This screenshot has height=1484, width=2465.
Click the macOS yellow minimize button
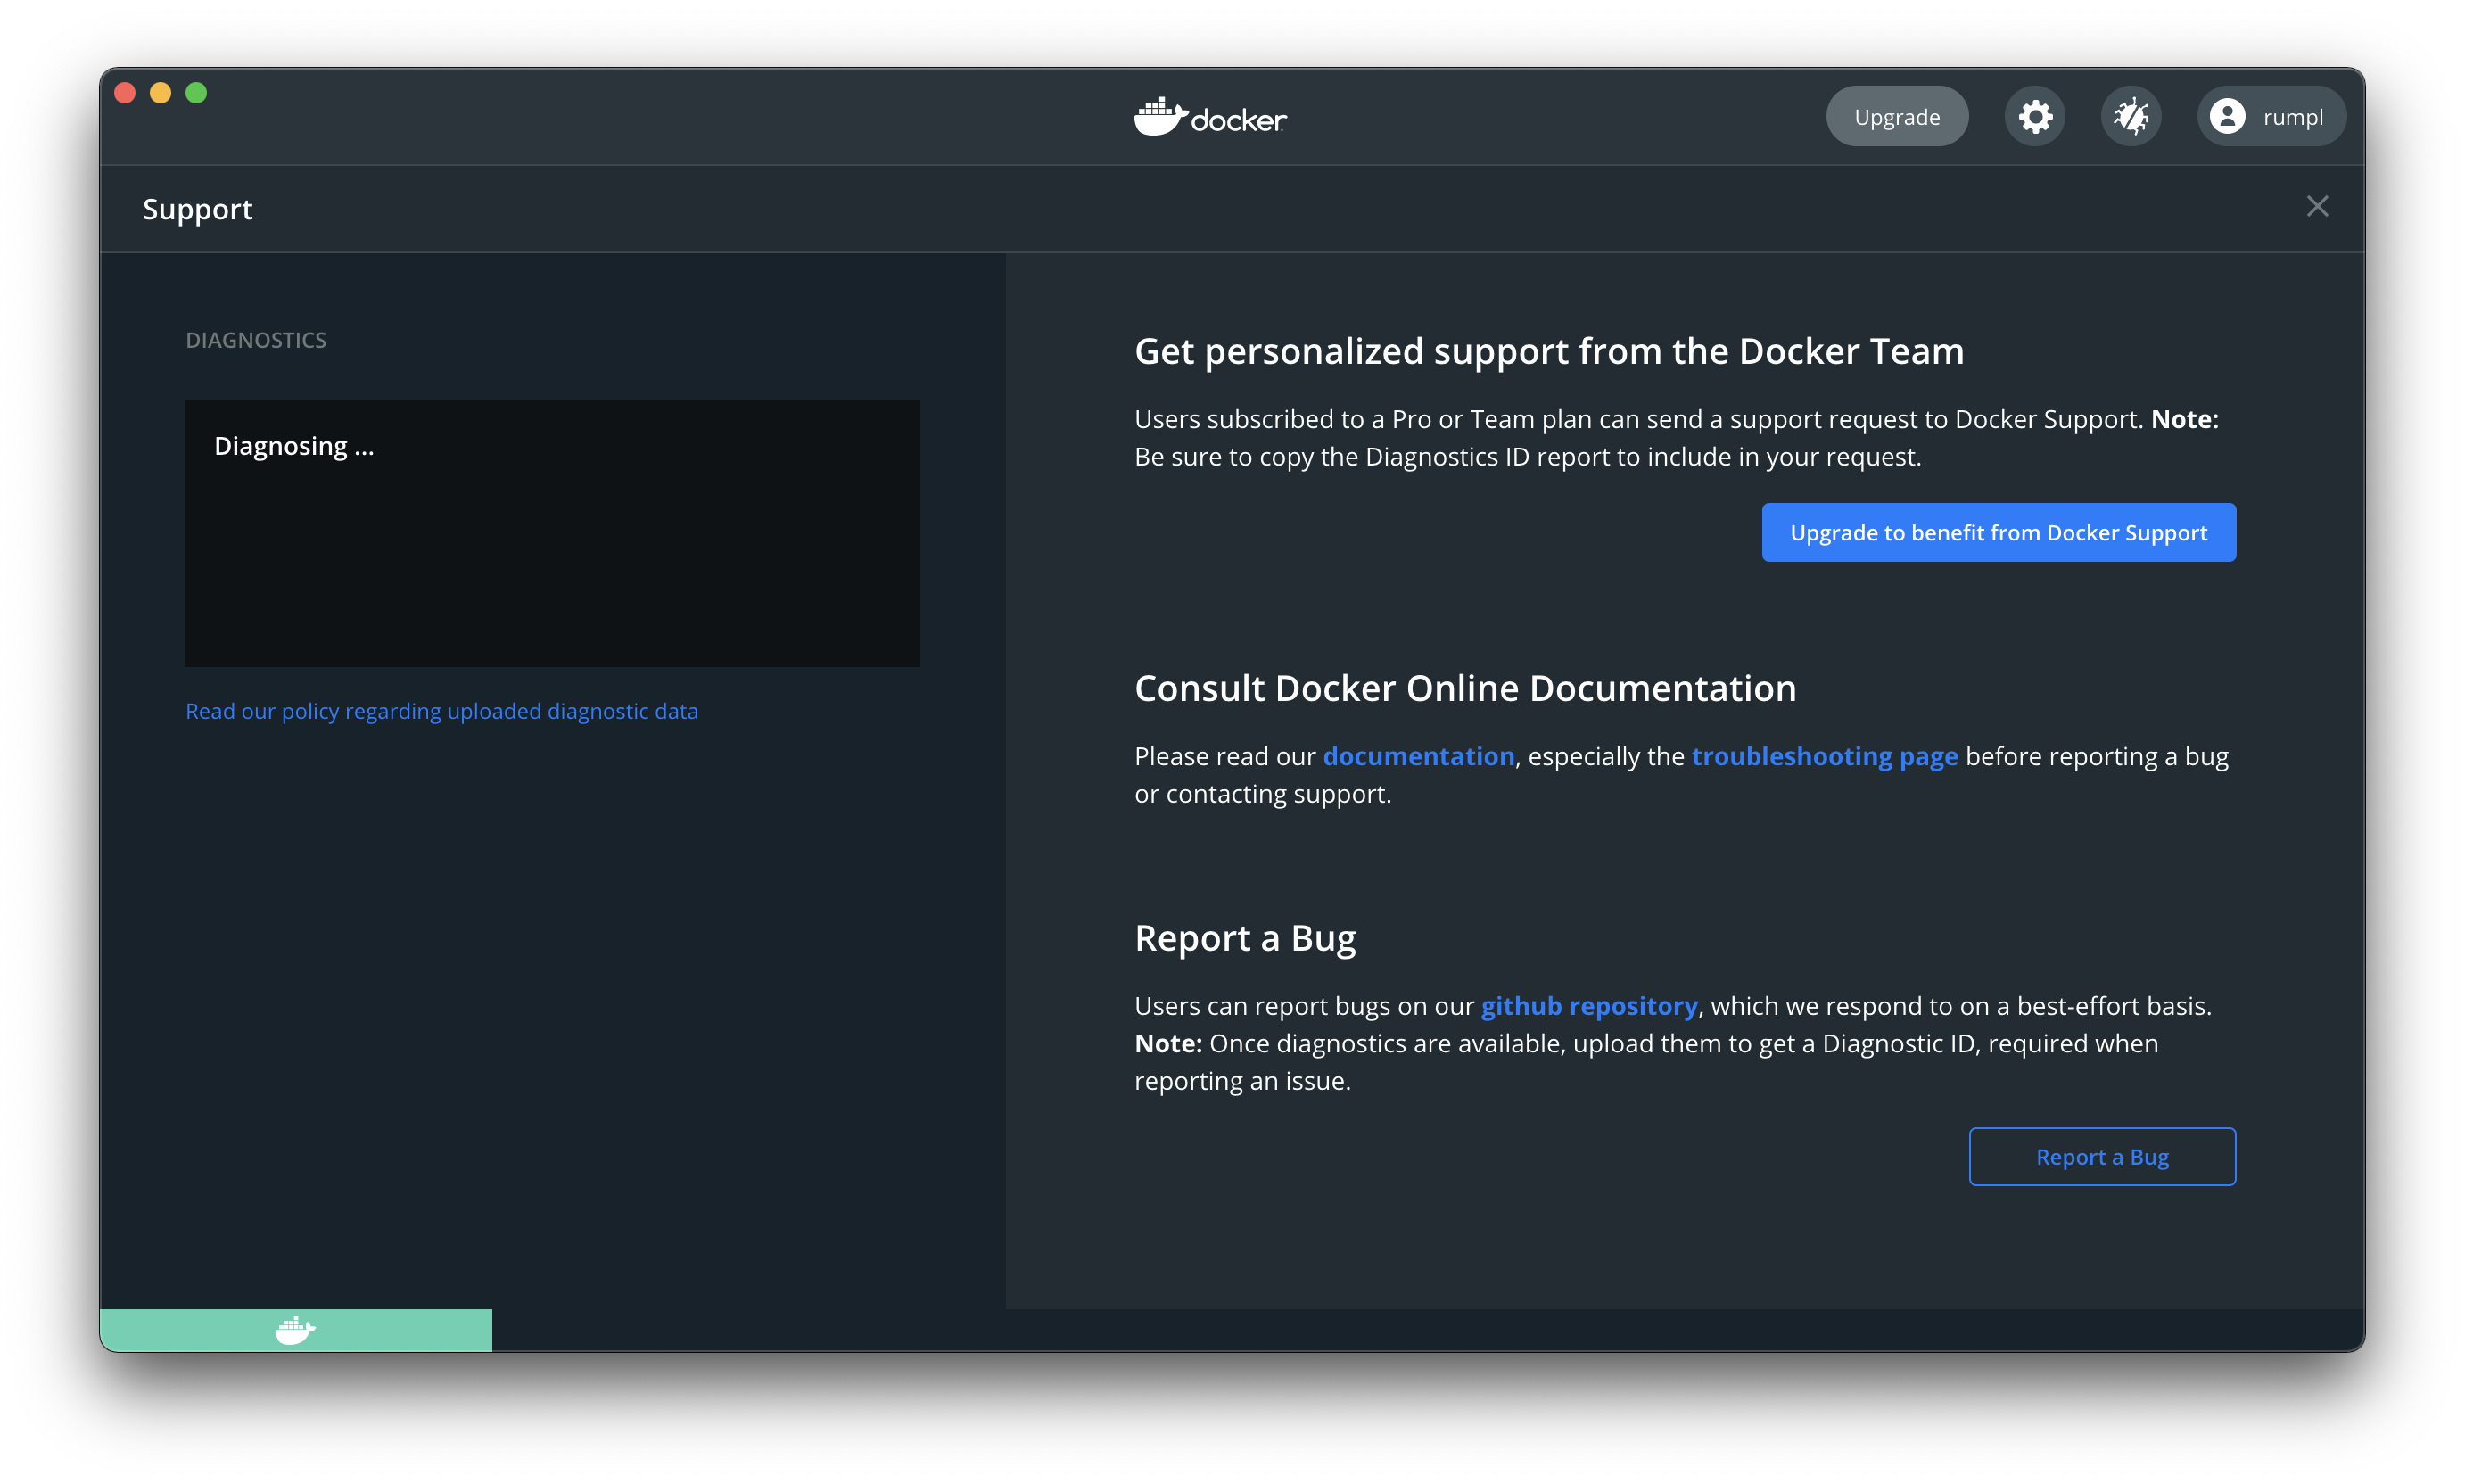point(160,93)
